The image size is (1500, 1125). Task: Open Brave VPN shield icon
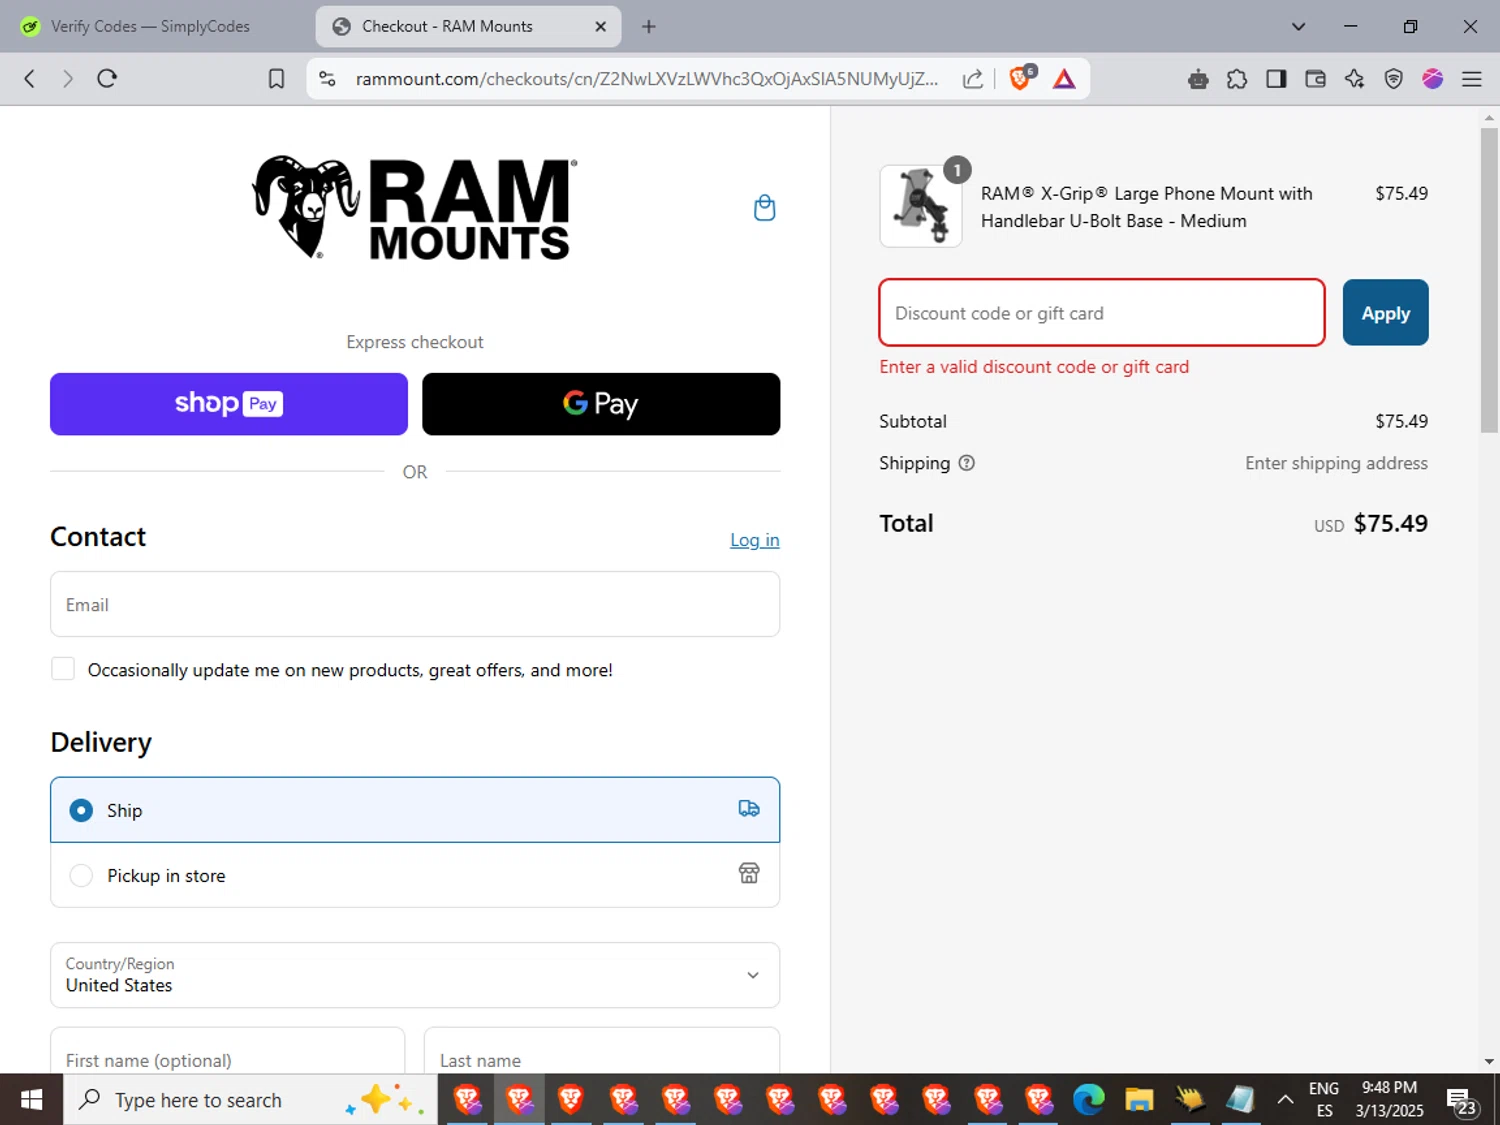pos(1393,79)
